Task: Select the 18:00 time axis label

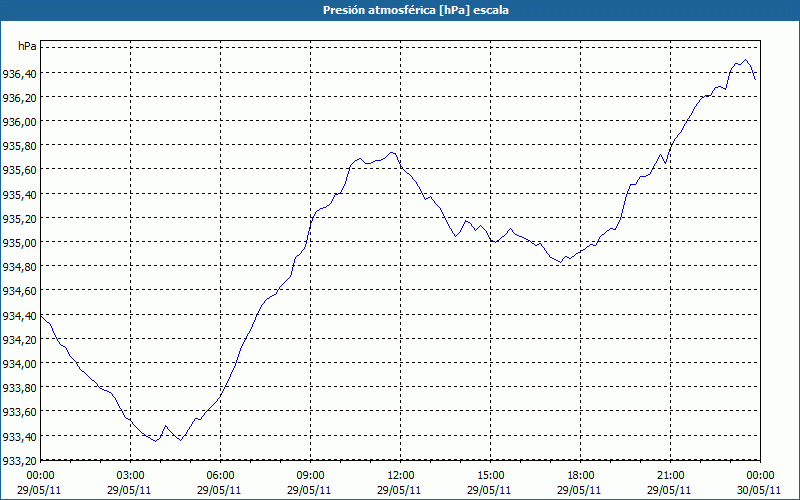Action: pyautogui.click(x=581, y=476)
